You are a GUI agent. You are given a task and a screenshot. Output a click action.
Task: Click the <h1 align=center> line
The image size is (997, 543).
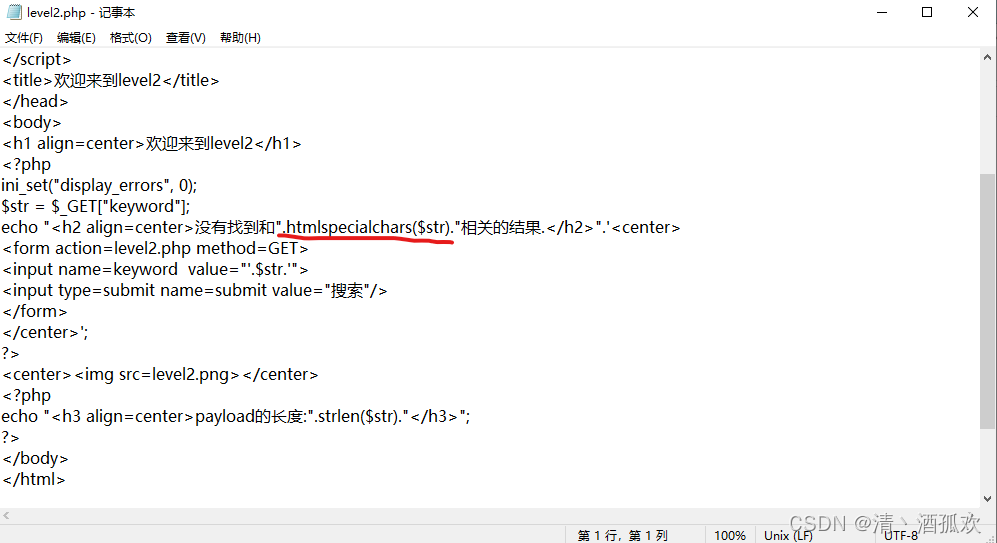pyautogui.click(x=151, y=143)
